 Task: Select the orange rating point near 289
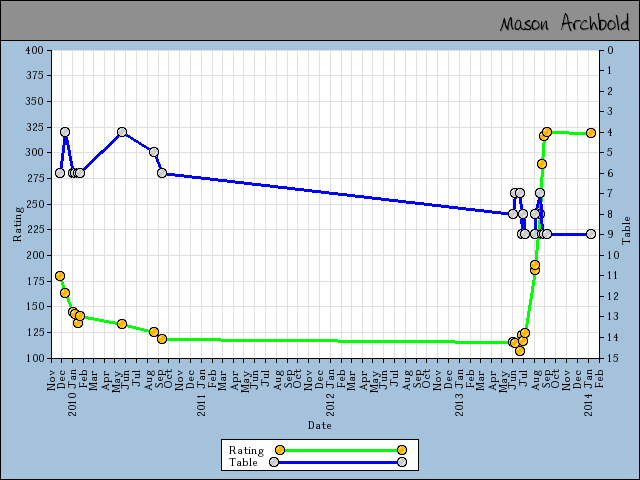click(542, 164)
